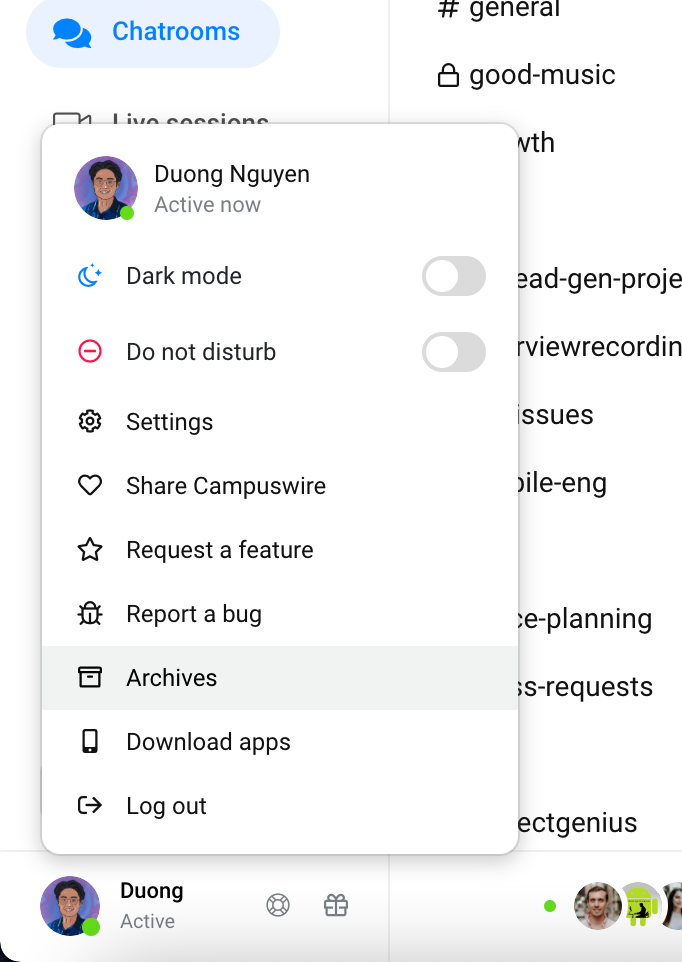Turn on the Do not disturb switch
The image size is (682, 962).
point(454,352)
